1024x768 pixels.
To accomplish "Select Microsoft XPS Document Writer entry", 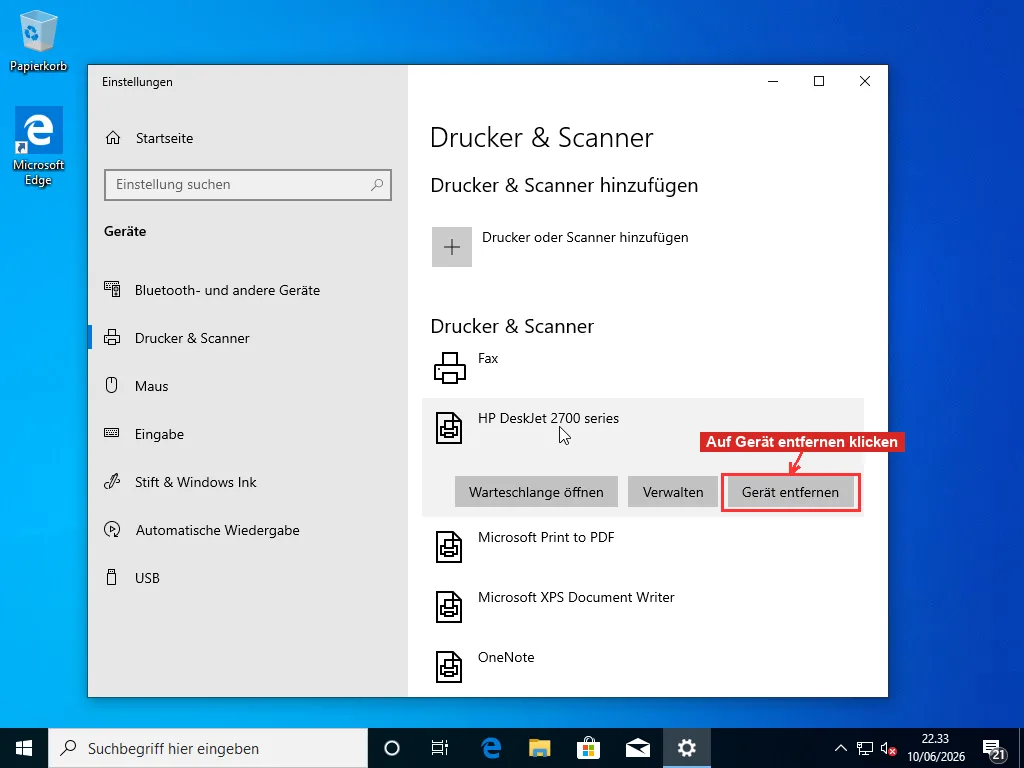I will [x=643, y=607].
